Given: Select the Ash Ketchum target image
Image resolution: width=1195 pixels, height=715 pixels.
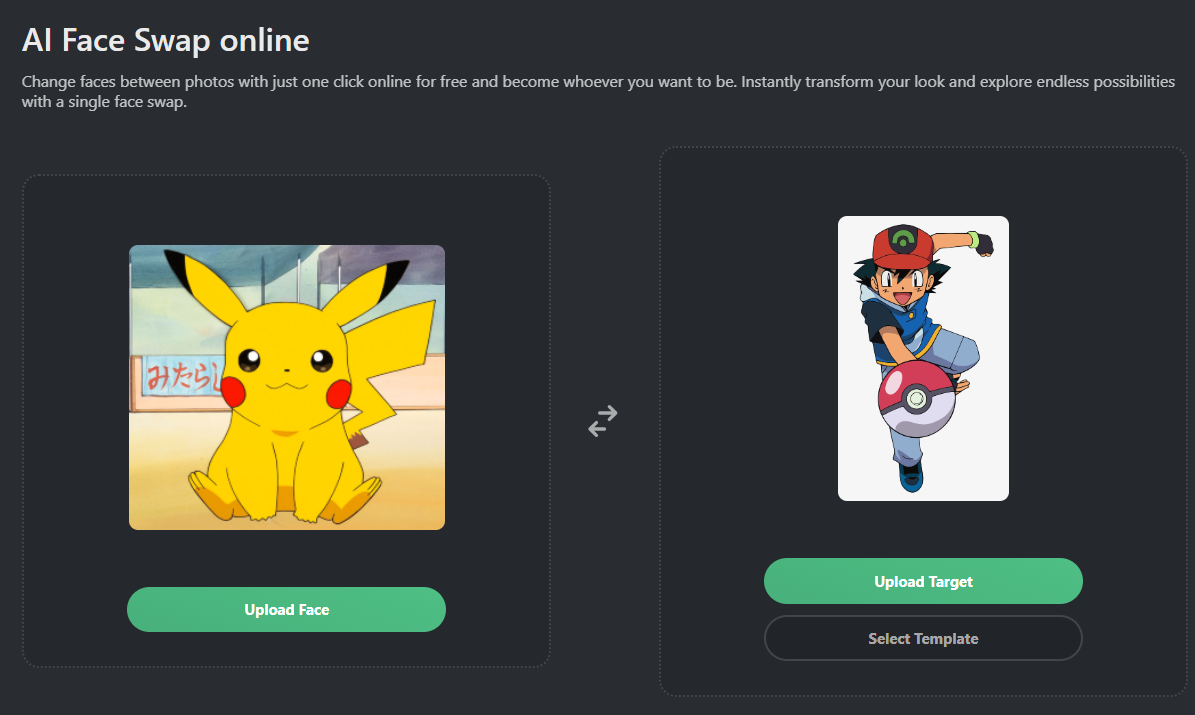Looking at the screenshot, I should [923, 358].
